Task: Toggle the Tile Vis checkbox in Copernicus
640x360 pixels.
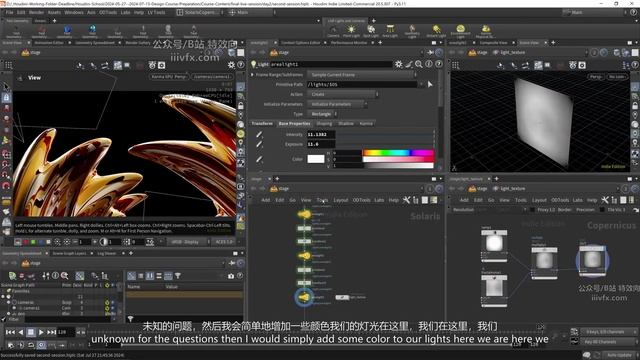Action: click(x=602, y=210)
